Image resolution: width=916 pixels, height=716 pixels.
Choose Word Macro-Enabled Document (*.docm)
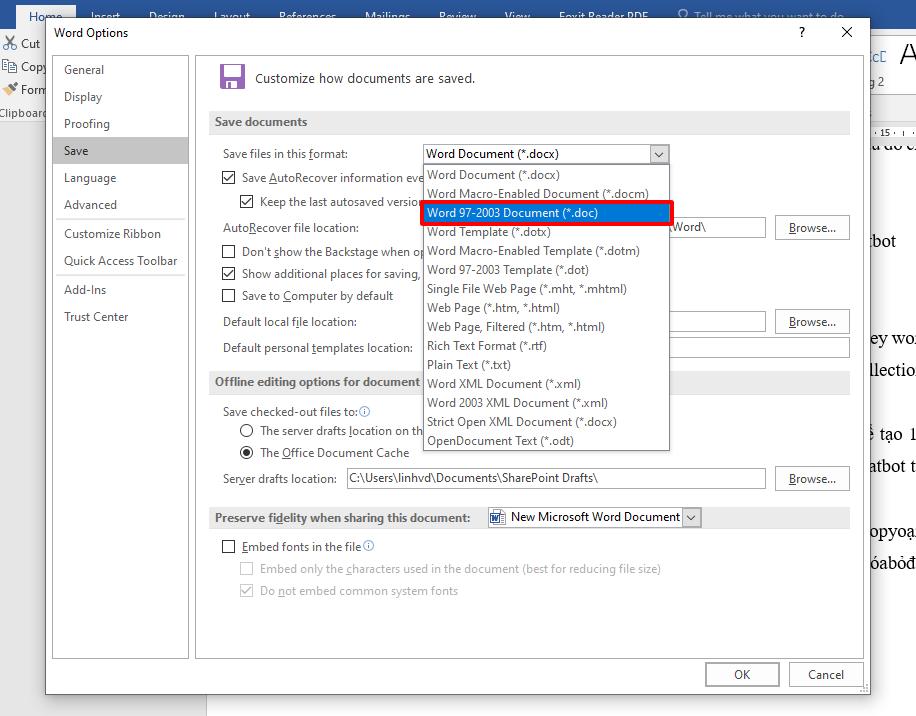coord(546,193)
